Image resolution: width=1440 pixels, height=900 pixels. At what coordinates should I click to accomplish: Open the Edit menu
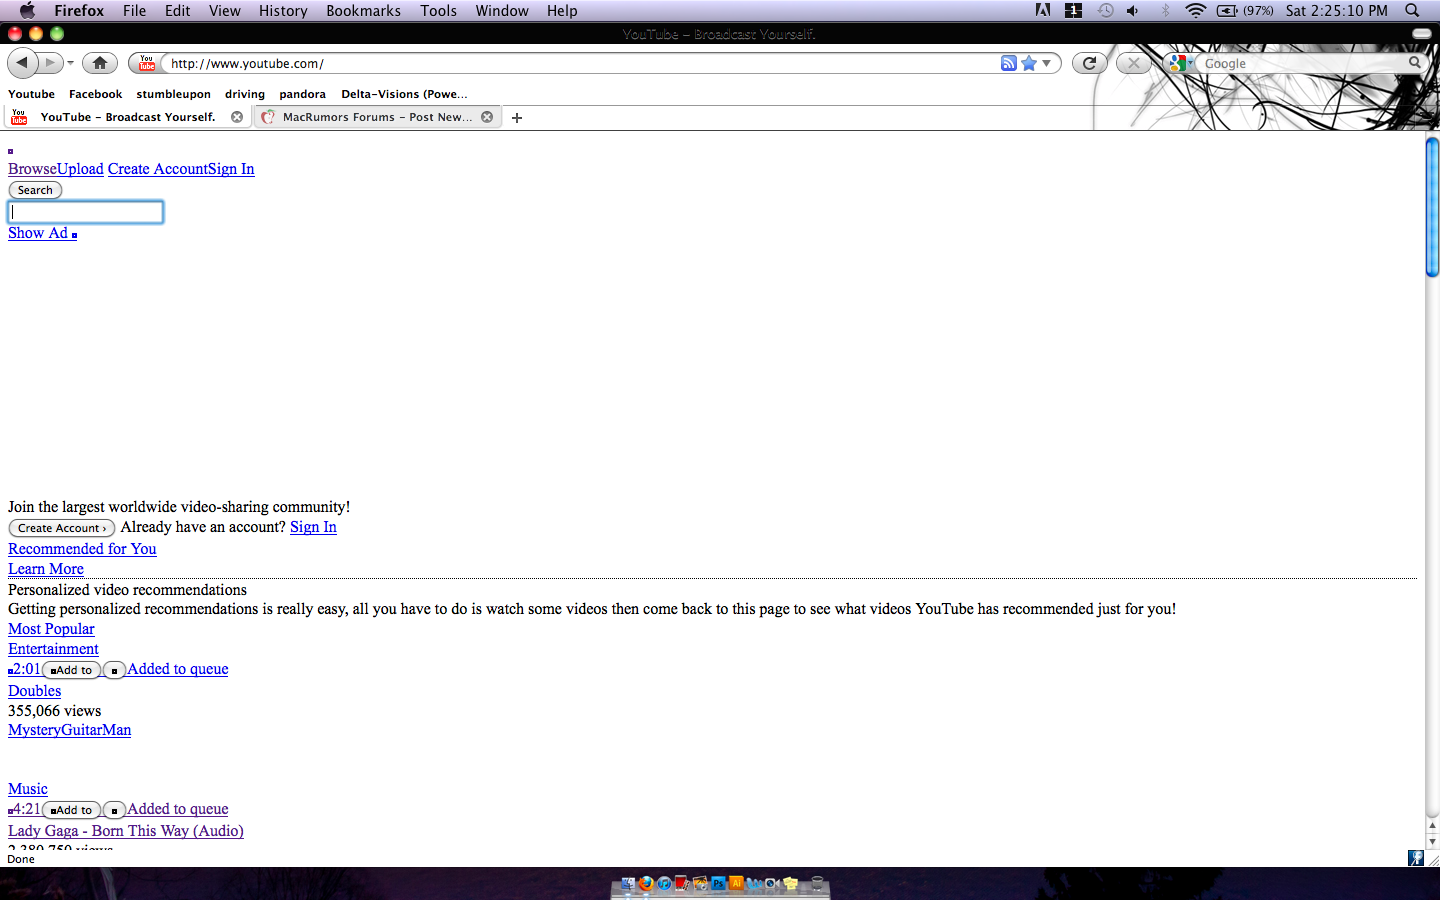coord(177,10)
